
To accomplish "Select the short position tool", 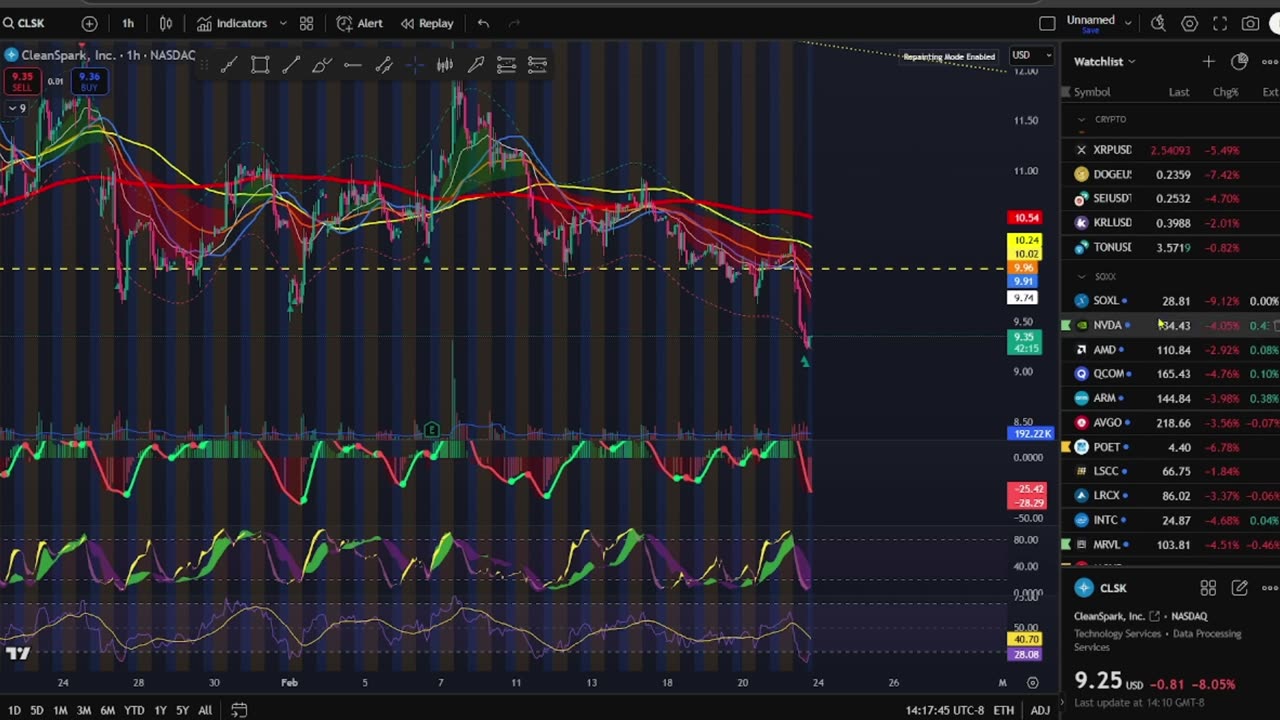I will click(x=537, y=65).
